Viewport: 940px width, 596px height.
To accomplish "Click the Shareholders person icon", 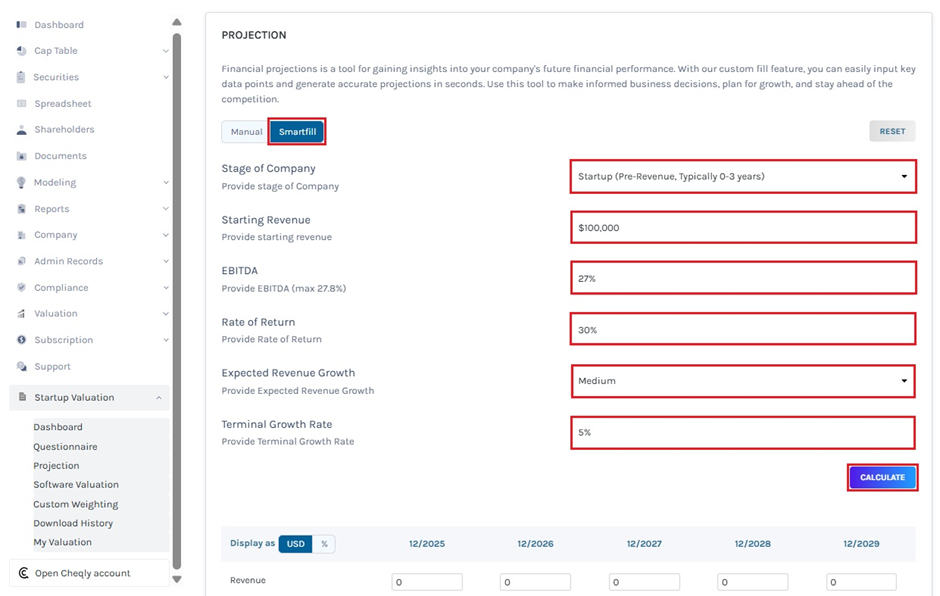I will coord(22,130).
